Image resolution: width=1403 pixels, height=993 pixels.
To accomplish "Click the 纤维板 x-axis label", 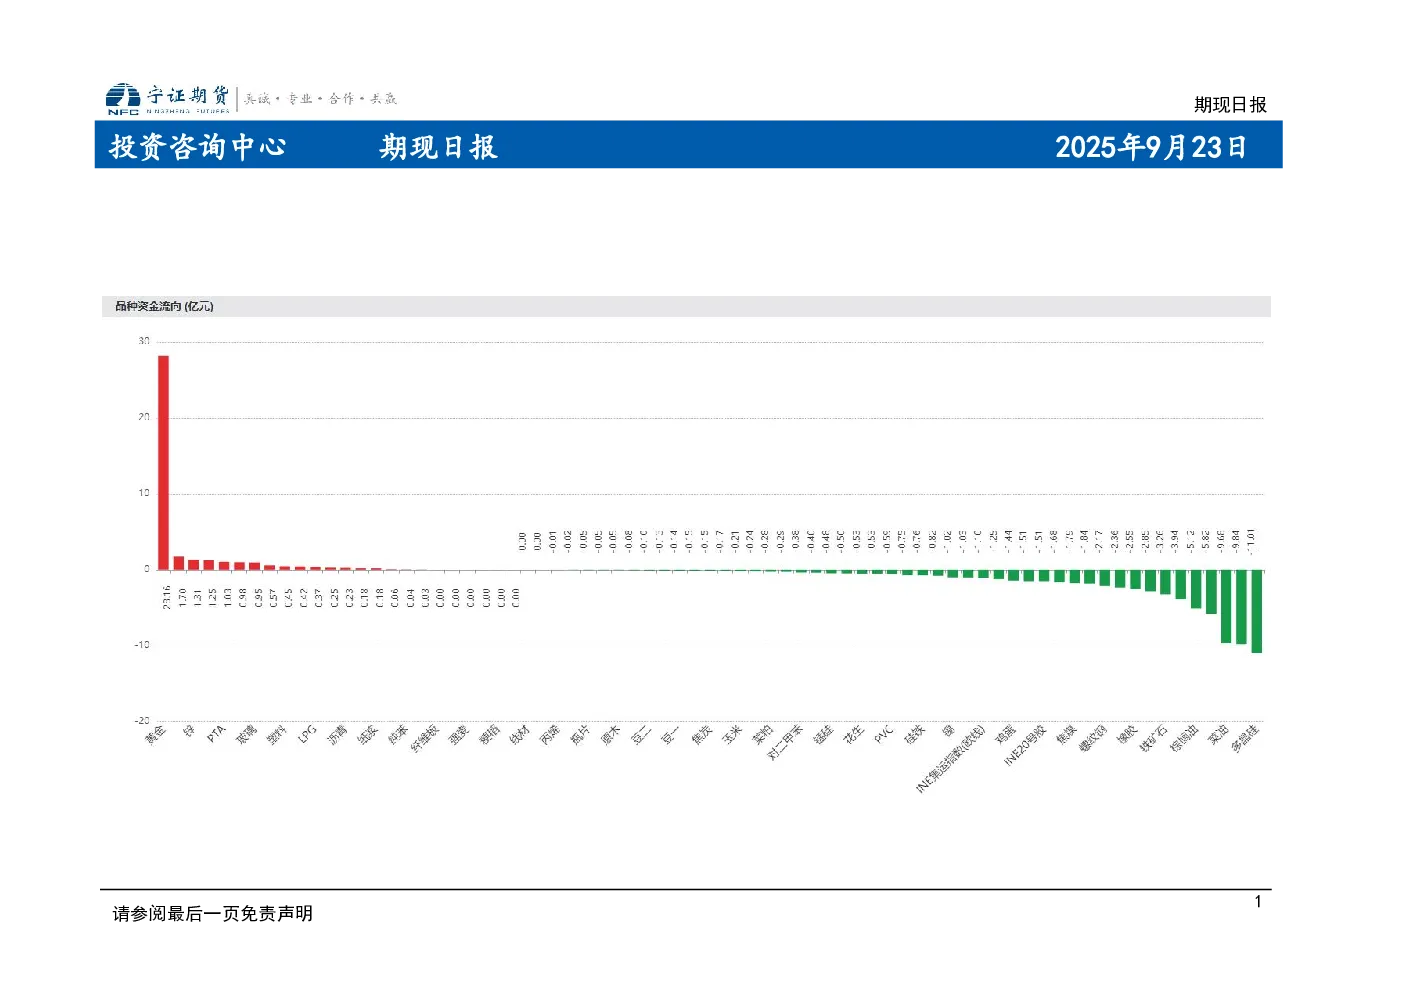I will coord(425,738).
